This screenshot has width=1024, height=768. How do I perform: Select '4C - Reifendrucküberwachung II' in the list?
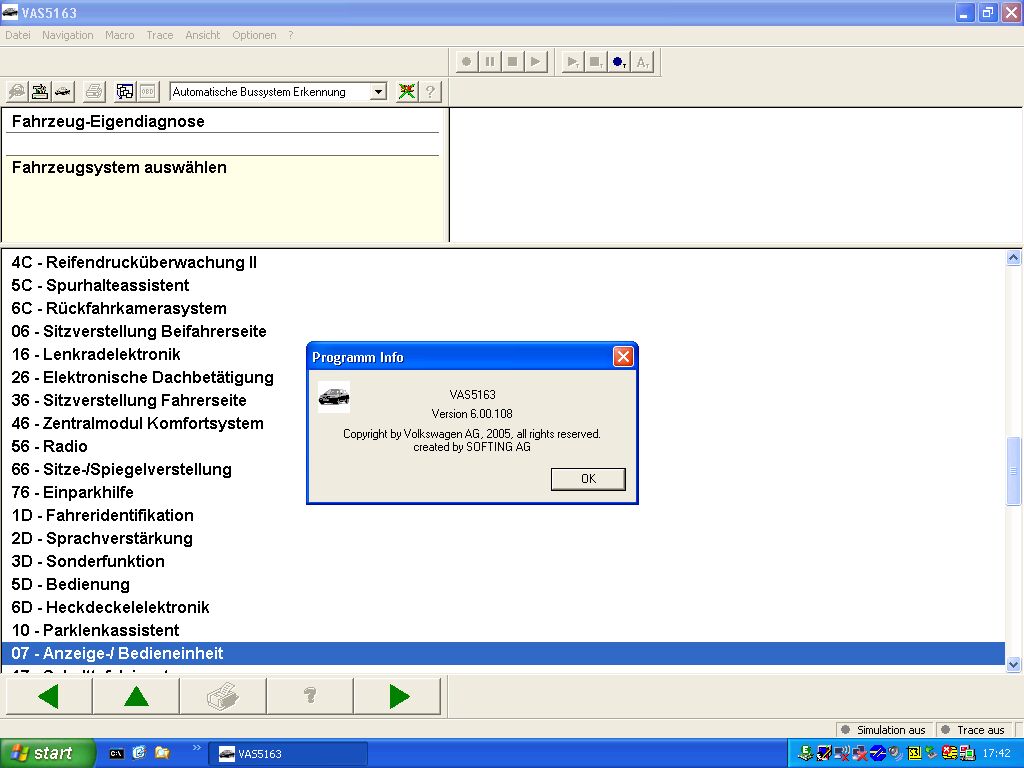point(503,263)
